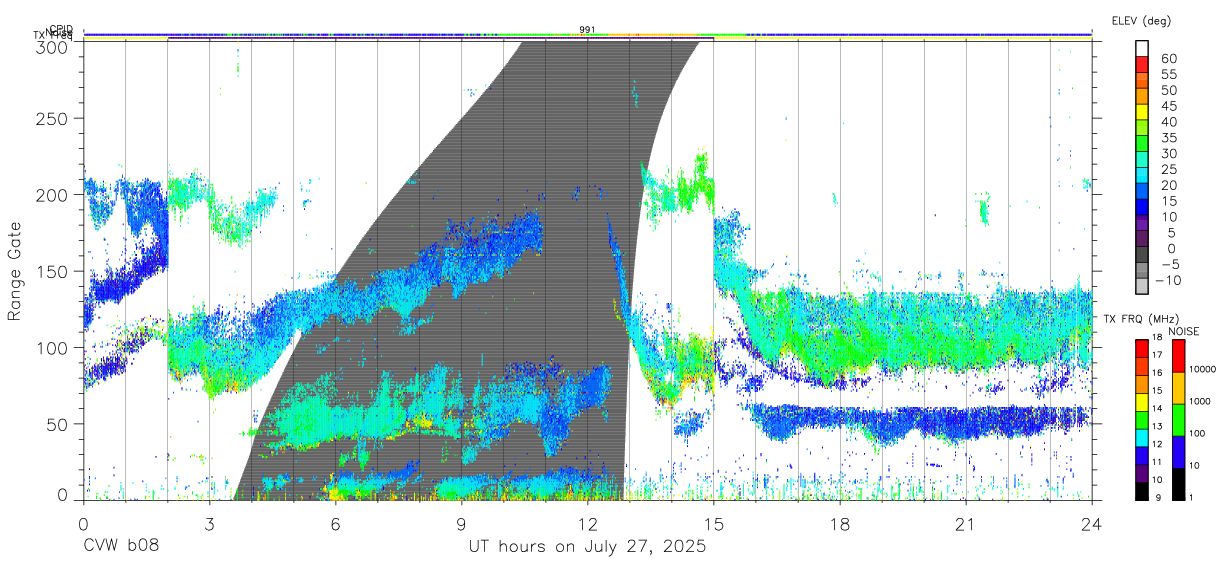Click the '991' CPID value at top
This screenshot has width=1228, height=567.
tap(587, 30)
